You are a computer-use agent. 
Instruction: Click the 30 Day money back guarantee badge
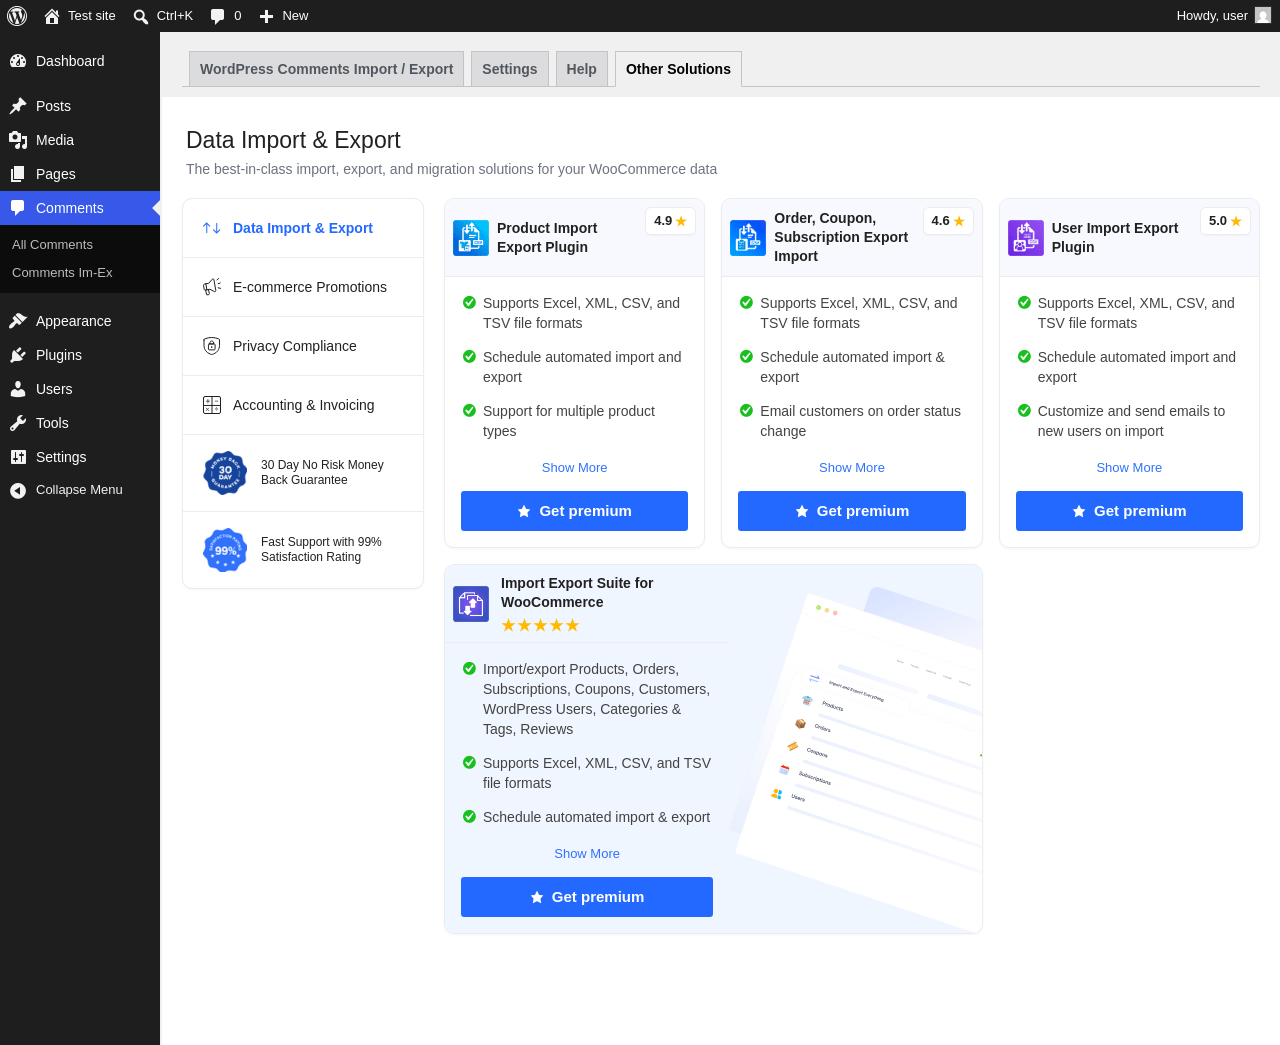225,473
